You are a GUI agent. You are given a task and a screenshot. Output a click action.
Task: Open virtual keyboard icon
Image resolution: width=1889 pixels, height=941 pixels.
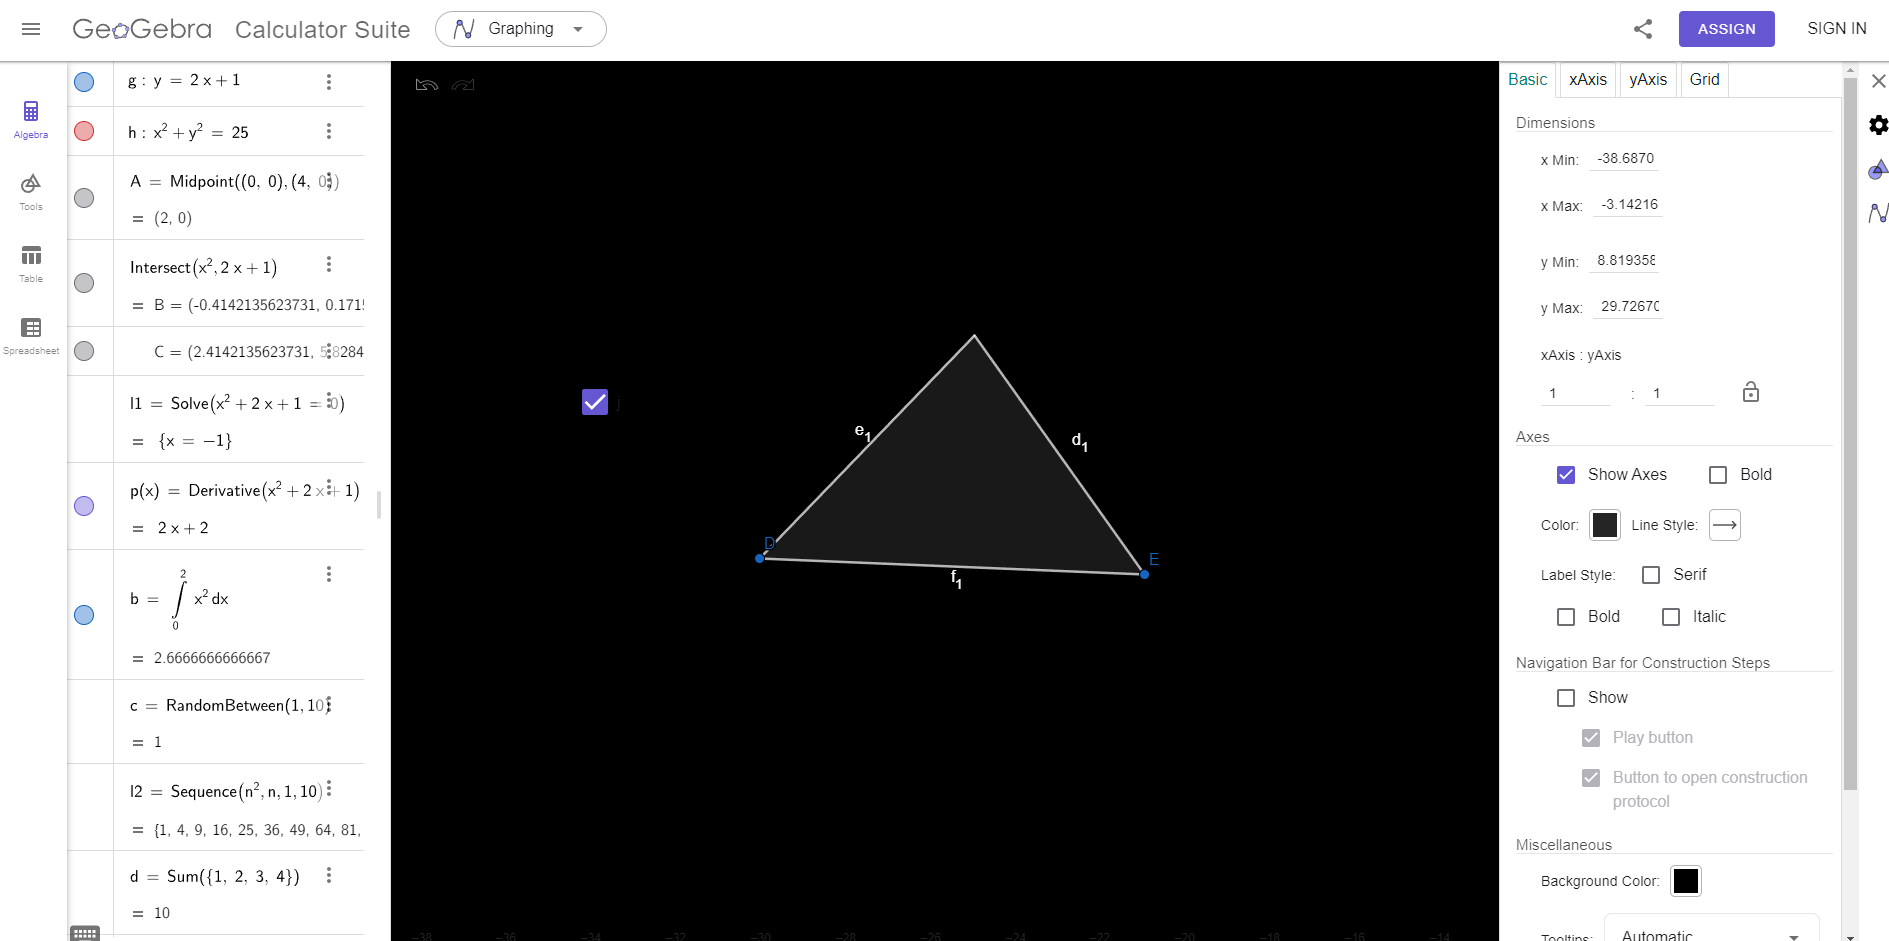(85, 933)
